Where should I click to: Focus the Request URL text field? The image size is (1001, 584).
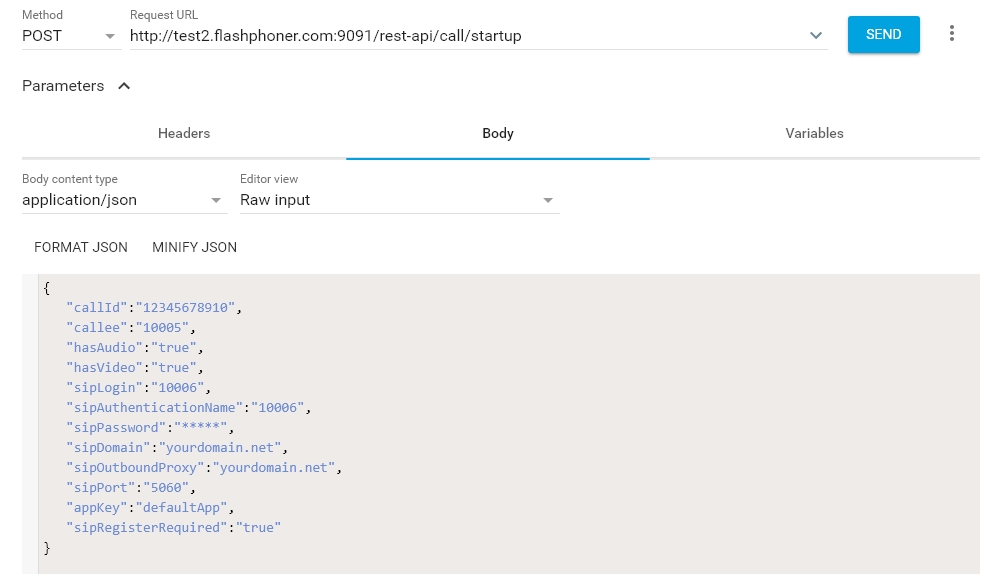465,36
